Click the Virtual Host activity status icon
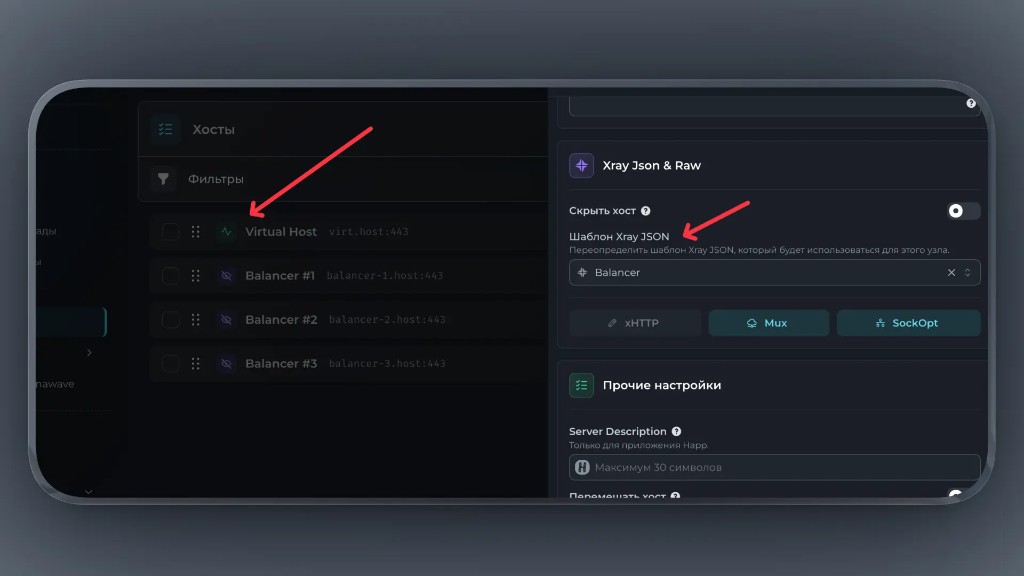1024x576 pixels. (226, 232)
